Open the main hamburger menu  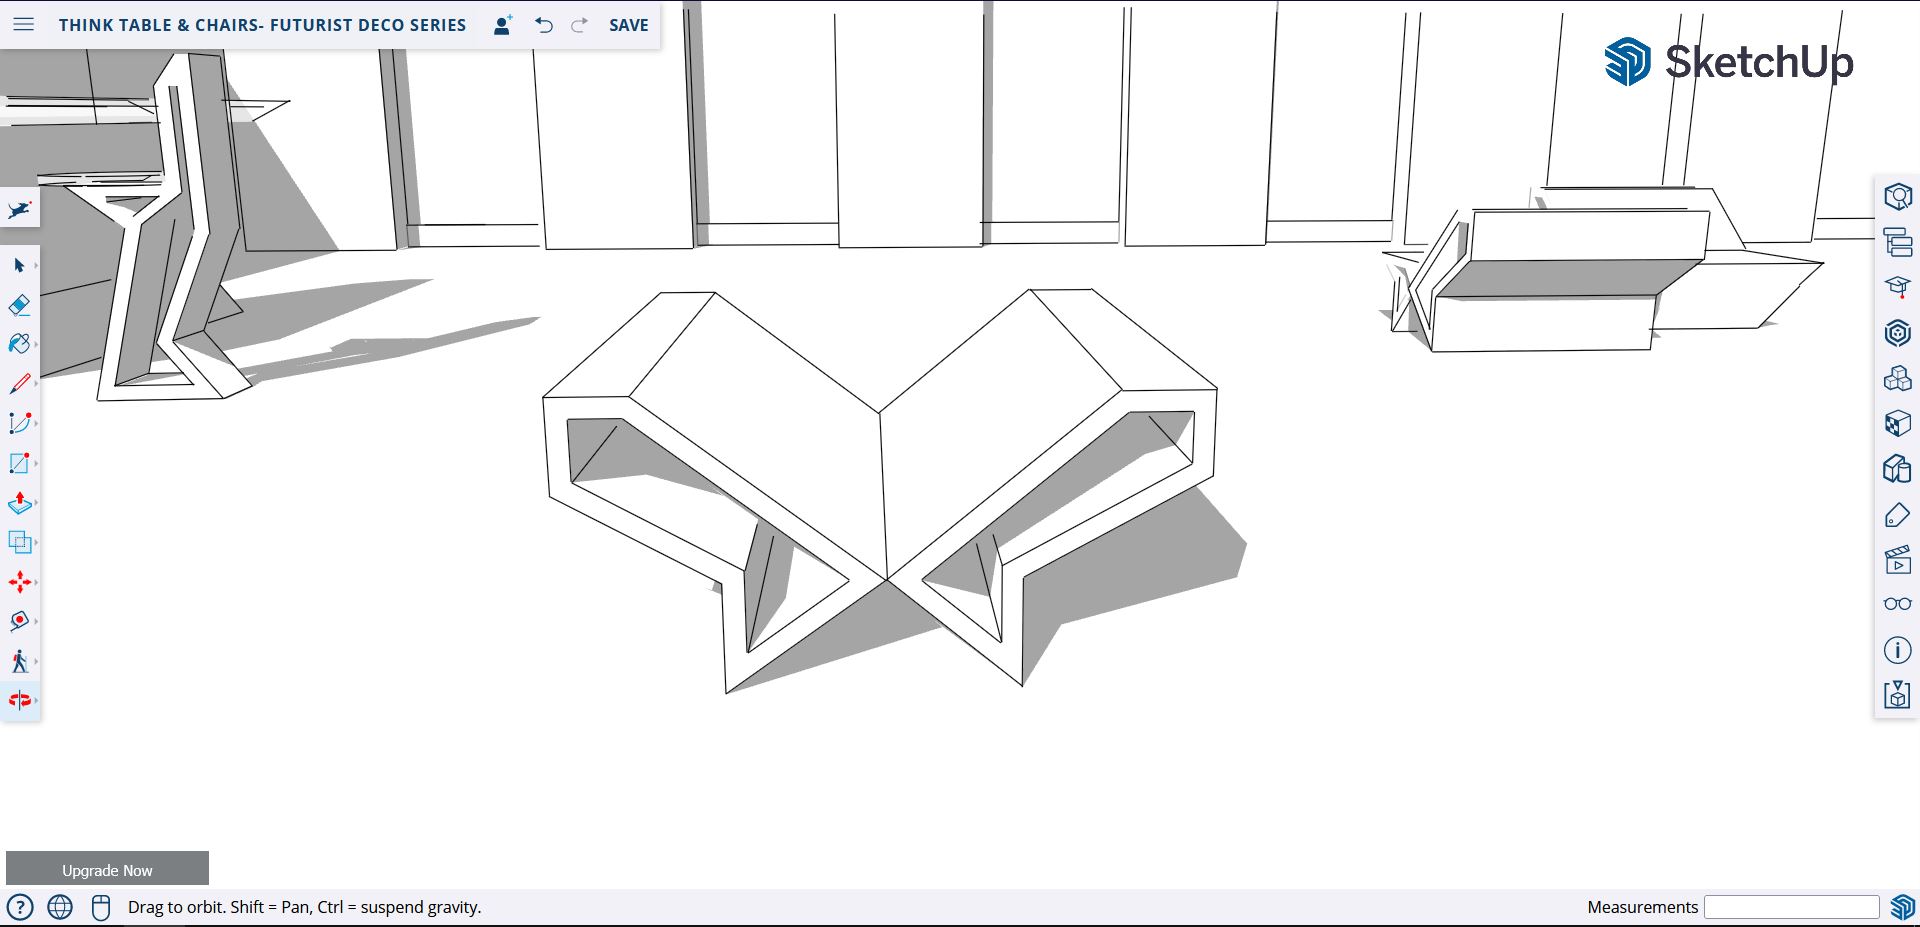[23, 25]
